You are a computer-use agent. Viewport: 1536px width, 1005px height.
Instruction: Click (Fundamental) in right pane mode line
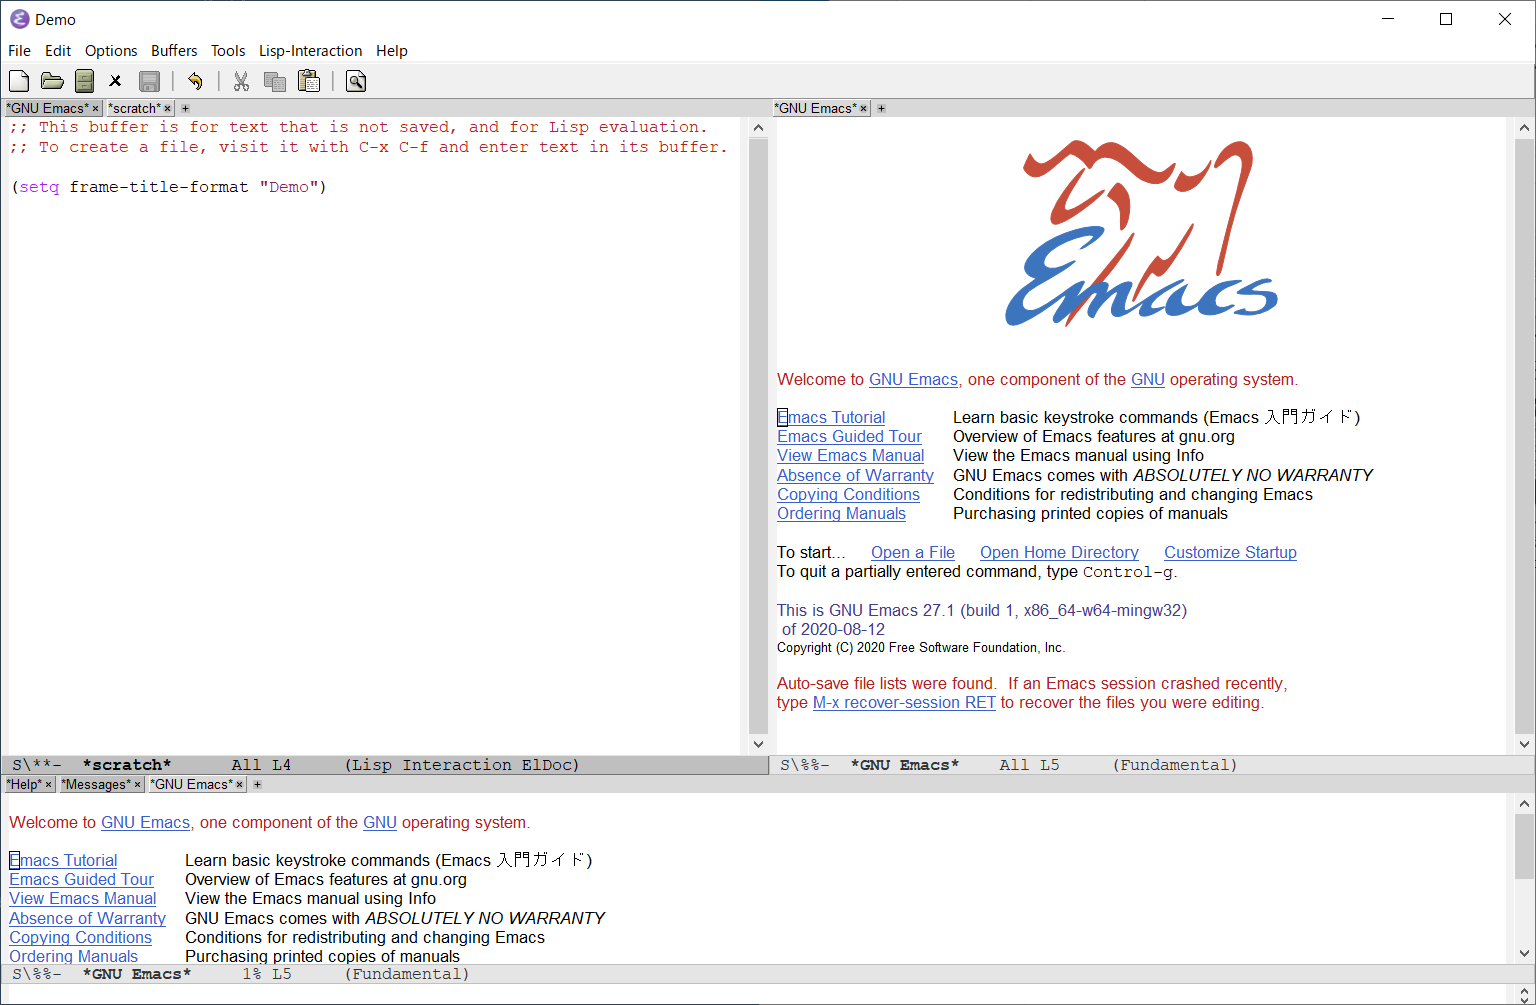tap(1174, 765)
